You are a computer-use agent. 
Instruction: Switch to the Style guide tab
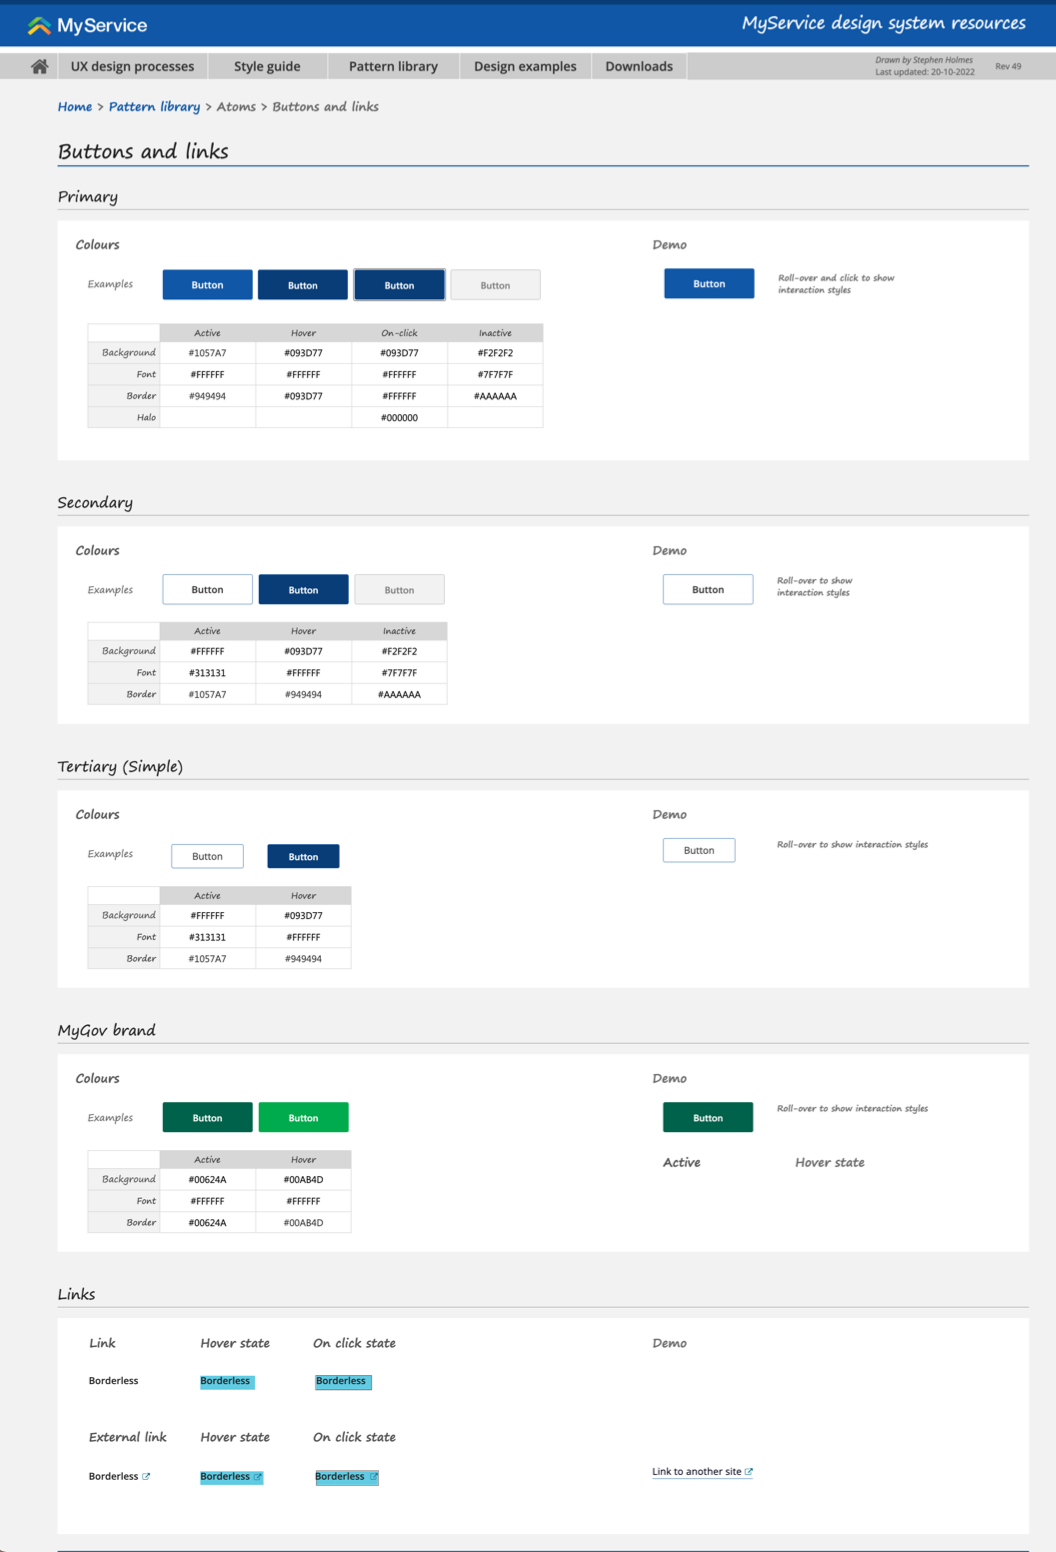(x=267, y=66)
